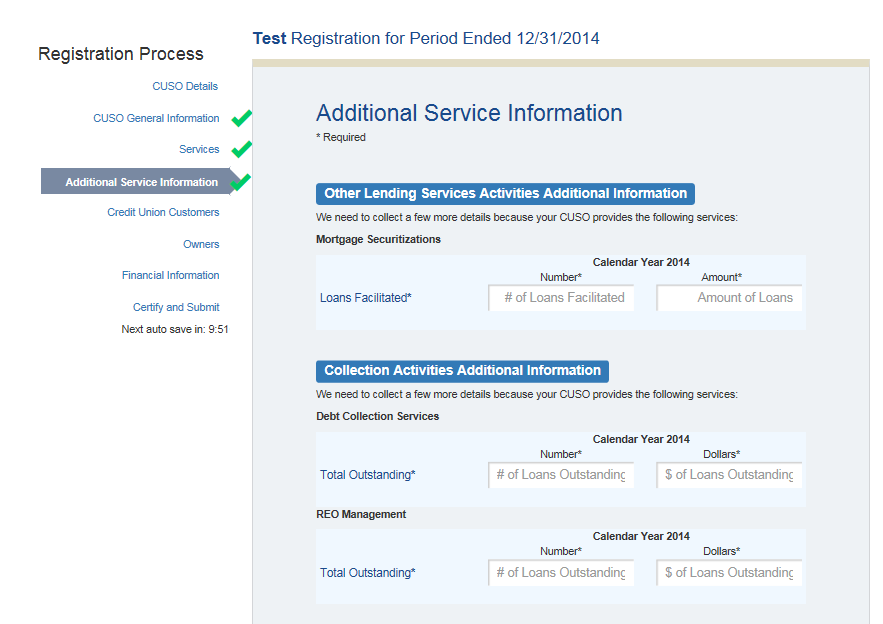Open Certify and Submit page
Screen dimensions: 883x624
[176, 307]
